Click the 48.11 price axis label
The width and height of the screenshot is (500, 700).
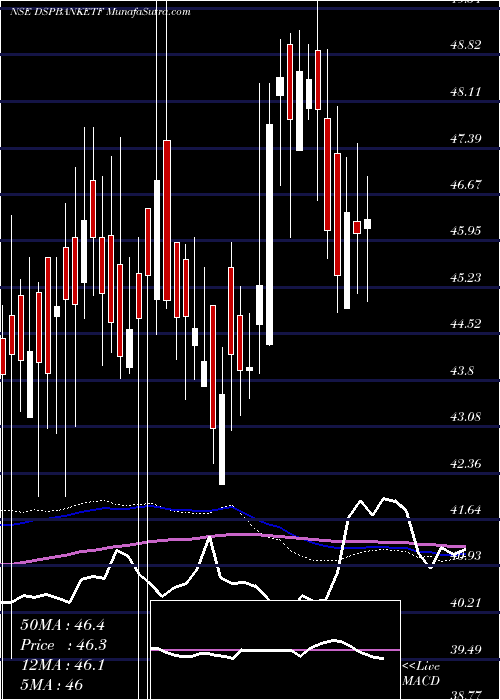pos(466,92)
